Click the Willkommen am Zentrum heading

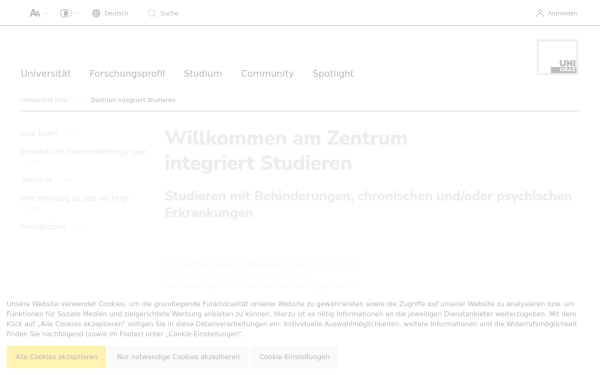click(286, 150)
